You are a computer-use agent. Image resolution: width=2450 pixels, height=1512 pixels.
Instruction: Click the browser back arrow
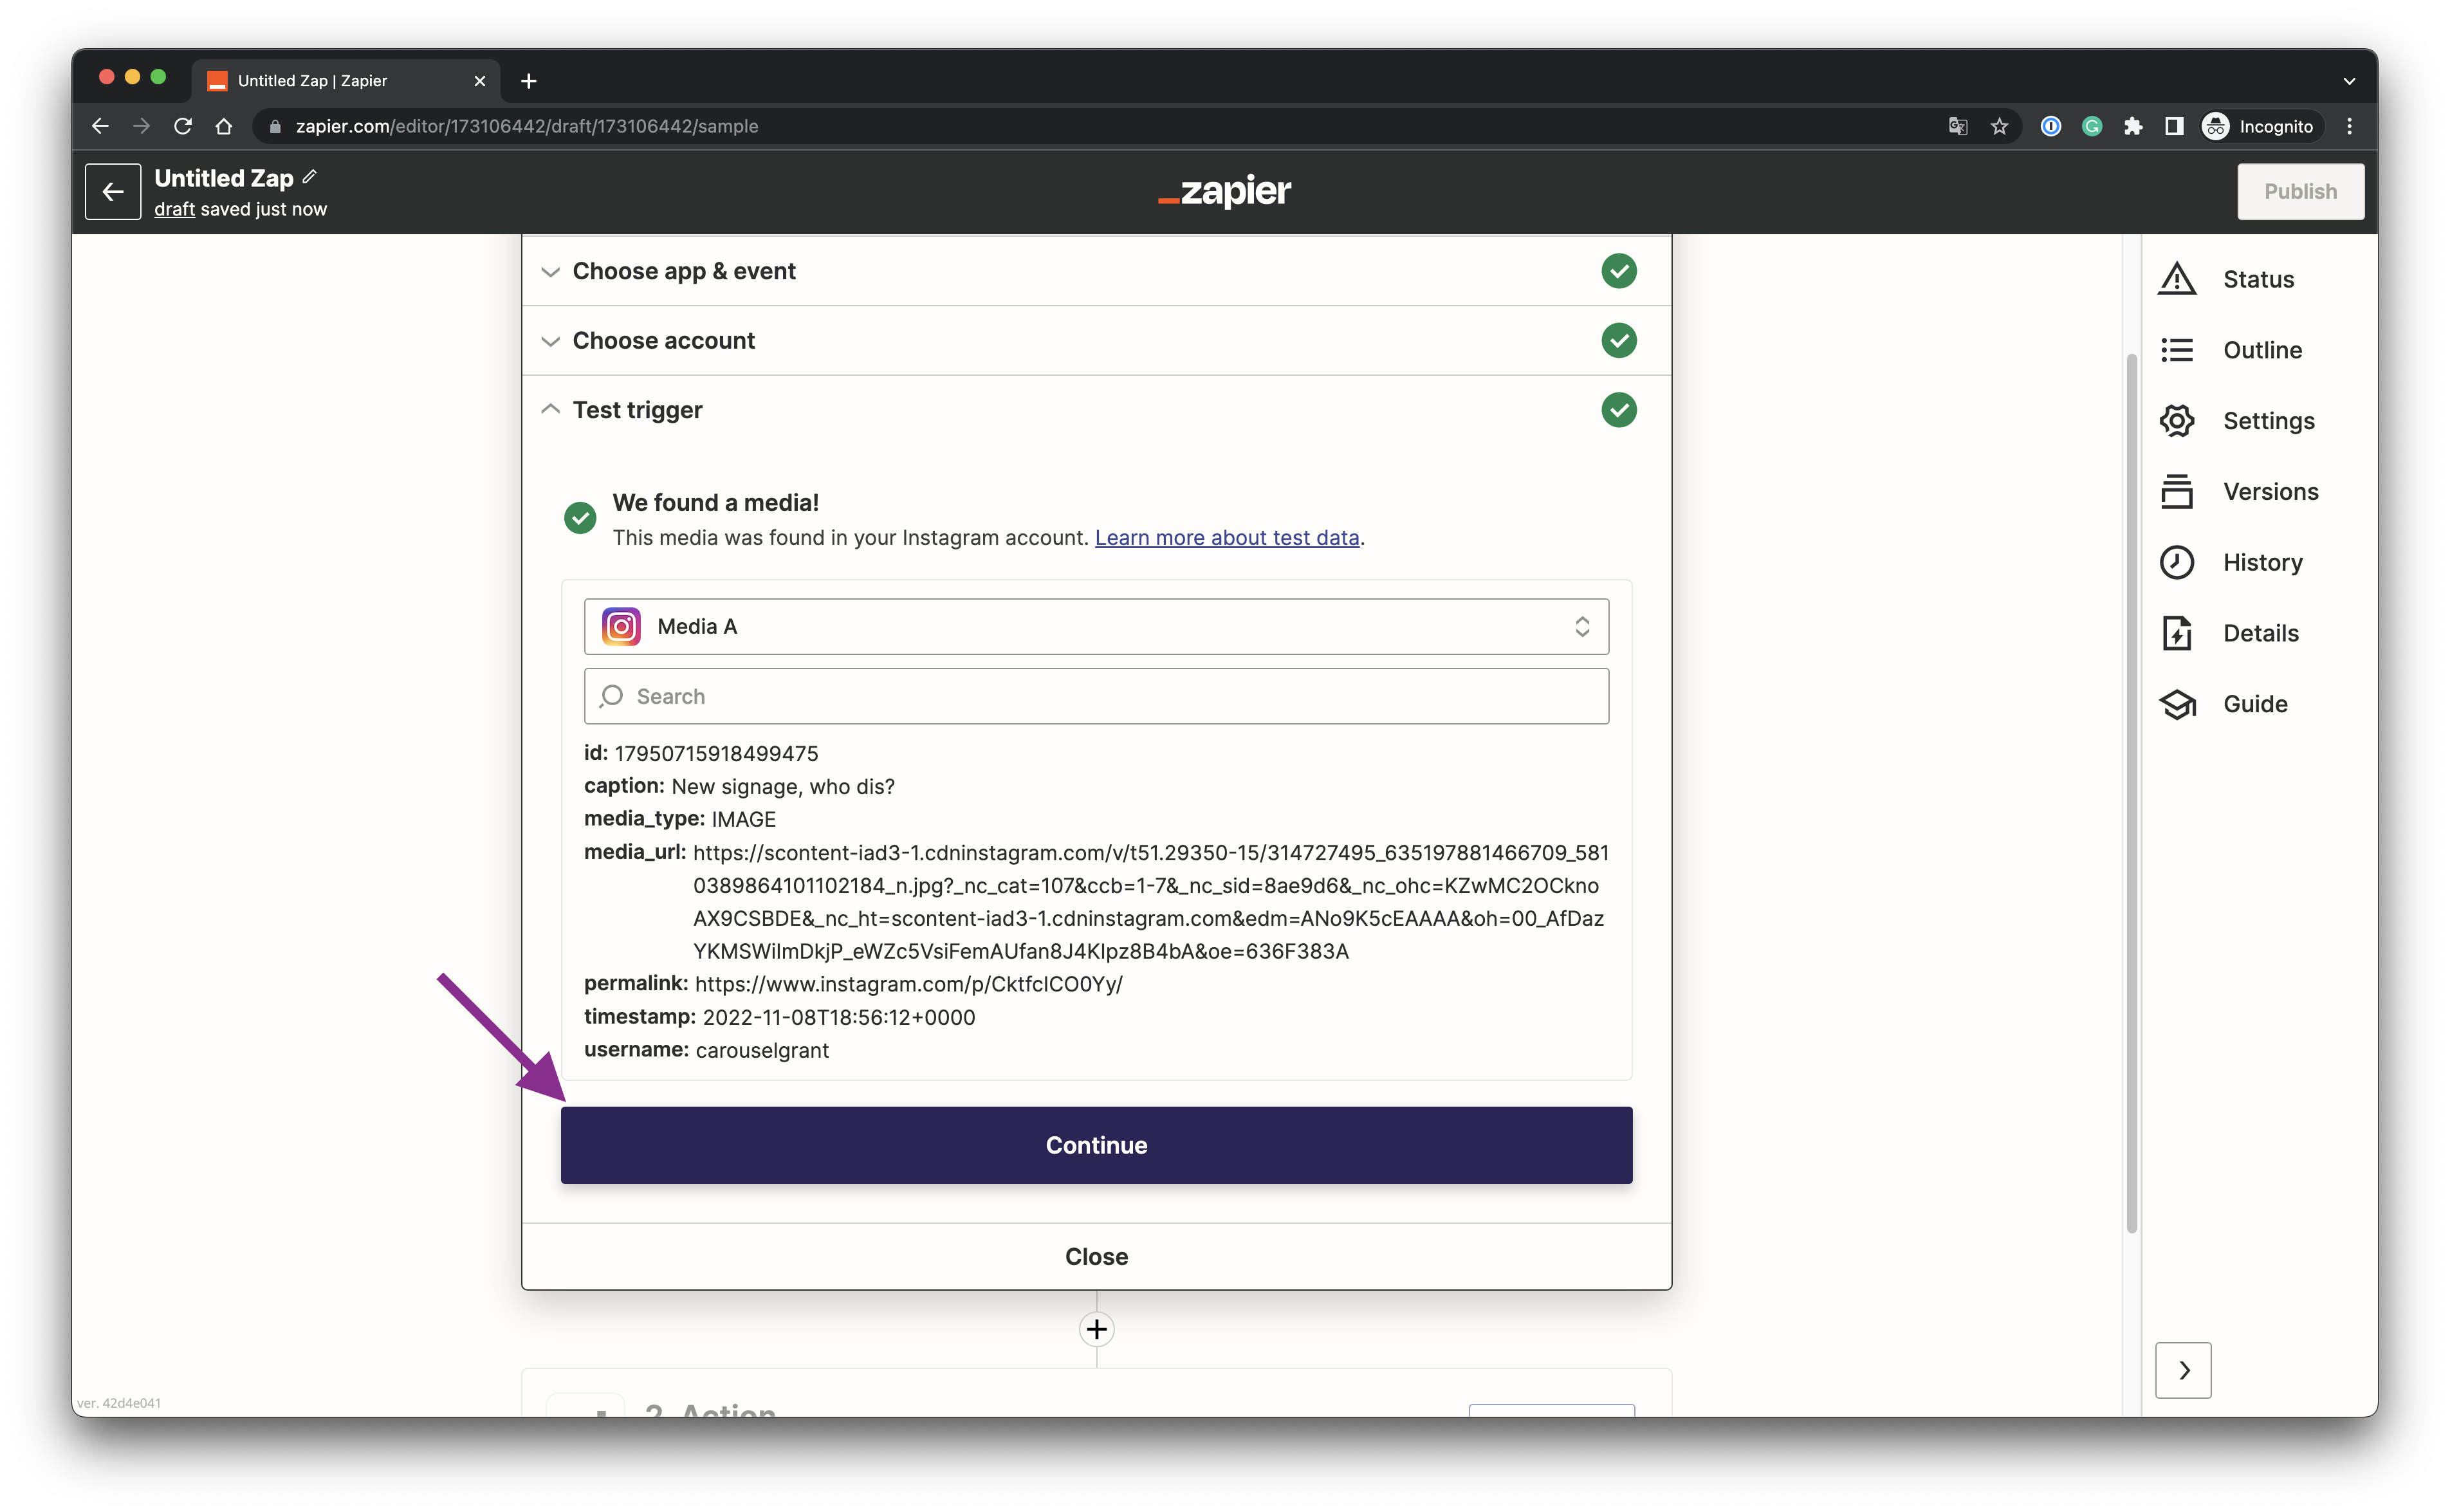[100, 126]
